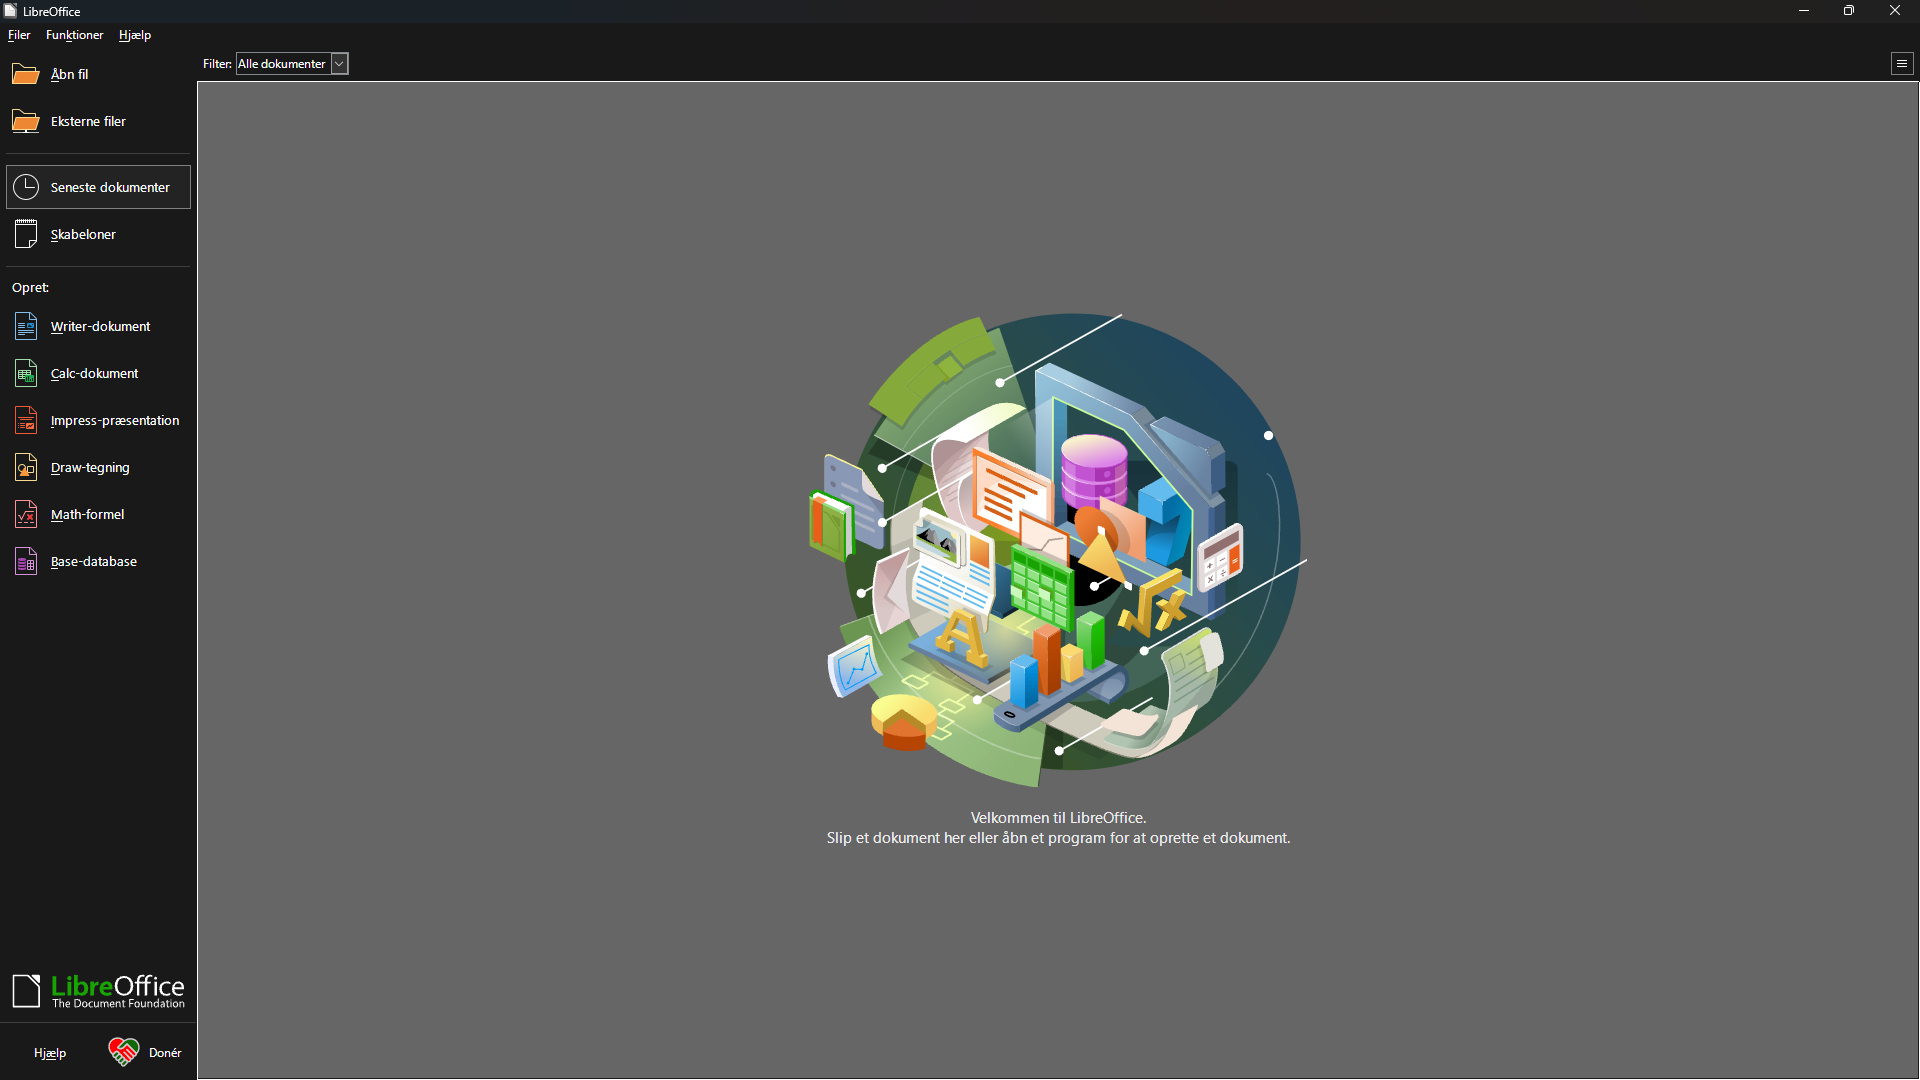Open the hamburger actions menu

click(x=1901, y=64)
